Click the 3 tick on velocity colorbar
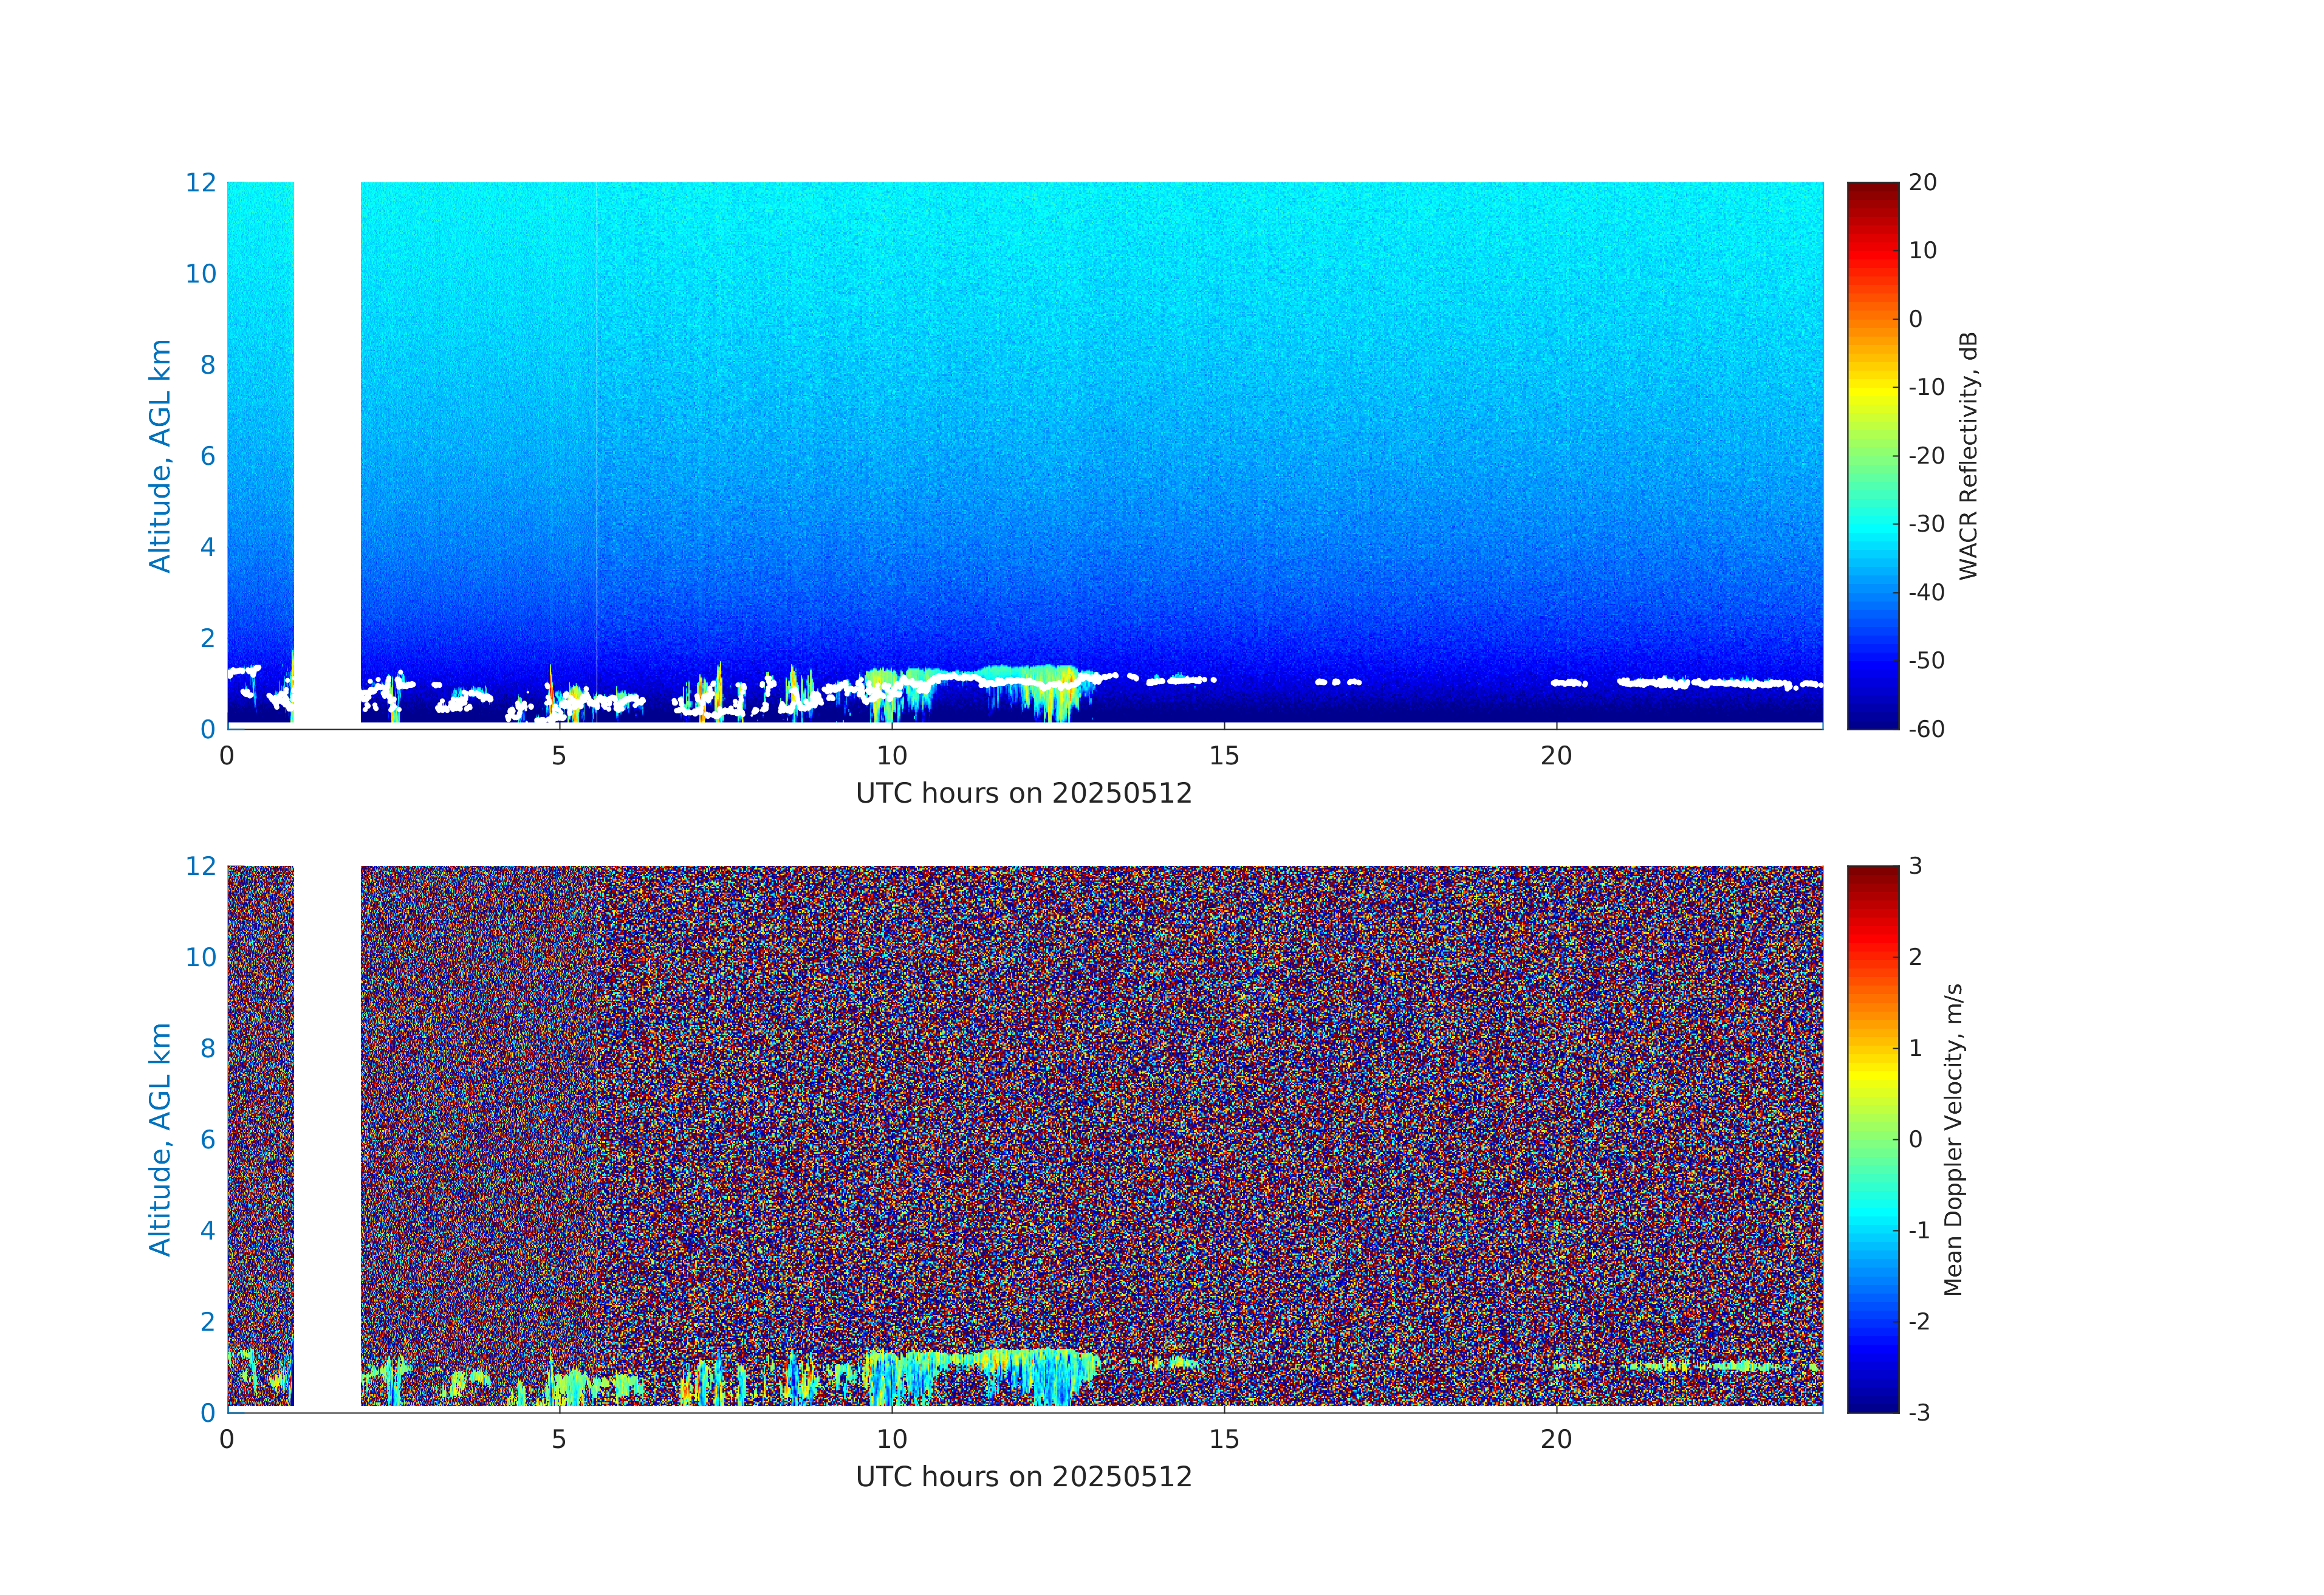This screenshot has height=1595, width=2324. [1915, 866]
